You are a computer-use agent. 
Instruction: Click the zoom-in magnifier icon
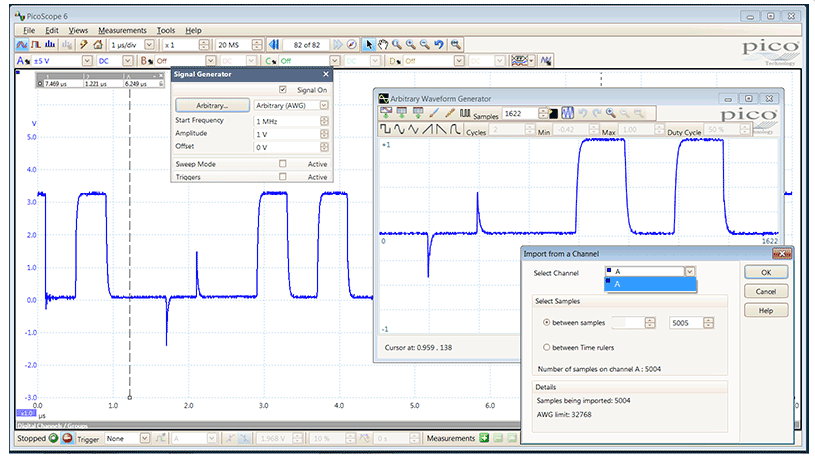pyautogui.click(x=411, y=45)
